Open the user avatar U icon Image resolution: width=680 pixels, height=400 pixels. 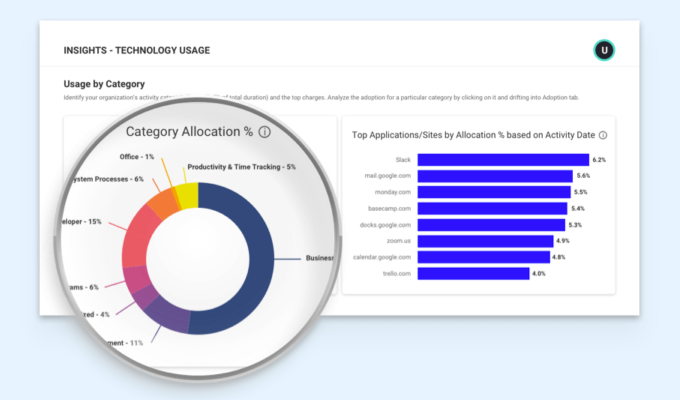[604, 50]
